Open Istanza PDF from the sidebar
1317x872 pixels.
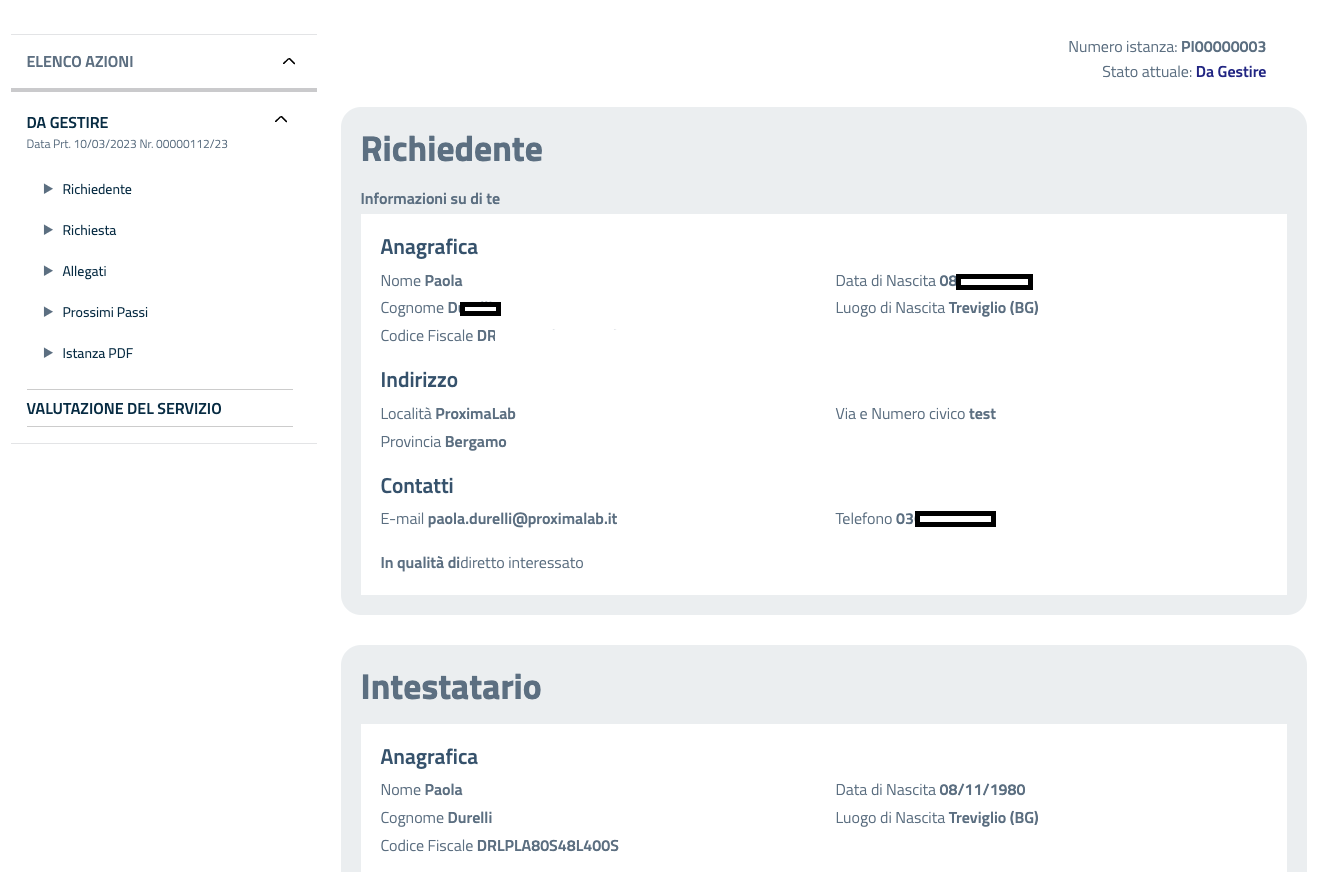coord(97,353)
